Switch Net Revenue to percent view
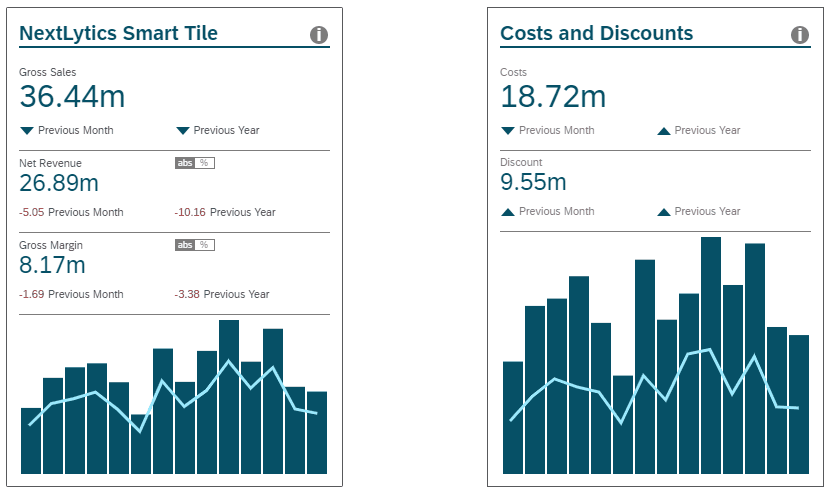Screen dimensions: 826x490 coord(205,163)
